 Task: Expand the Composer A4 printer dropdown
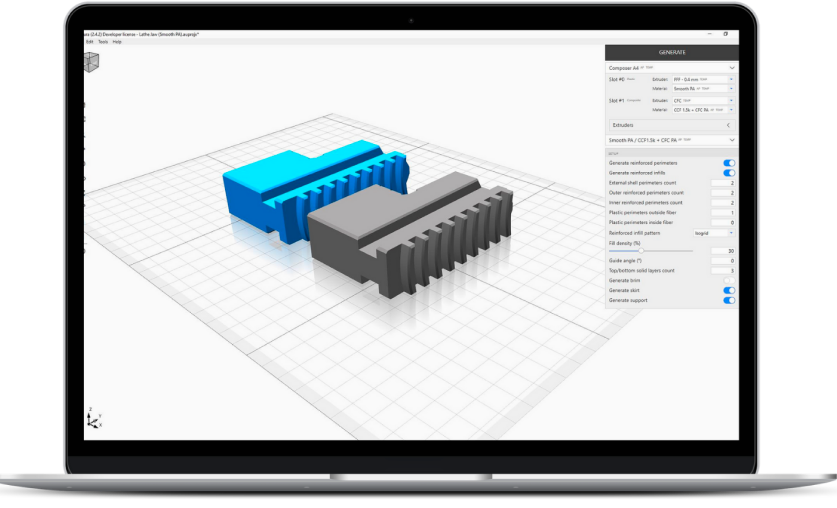(672, 68)
